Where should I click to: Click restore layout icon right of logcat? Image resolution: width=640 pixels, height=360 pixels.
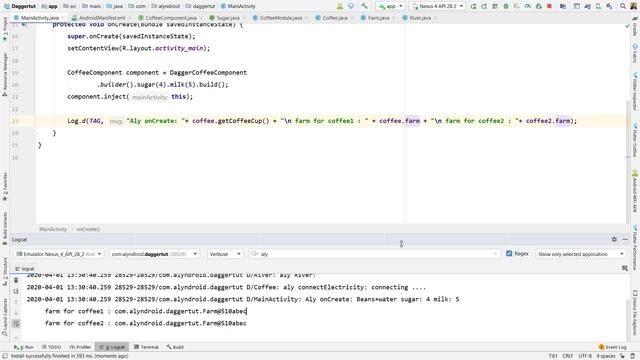624,268
